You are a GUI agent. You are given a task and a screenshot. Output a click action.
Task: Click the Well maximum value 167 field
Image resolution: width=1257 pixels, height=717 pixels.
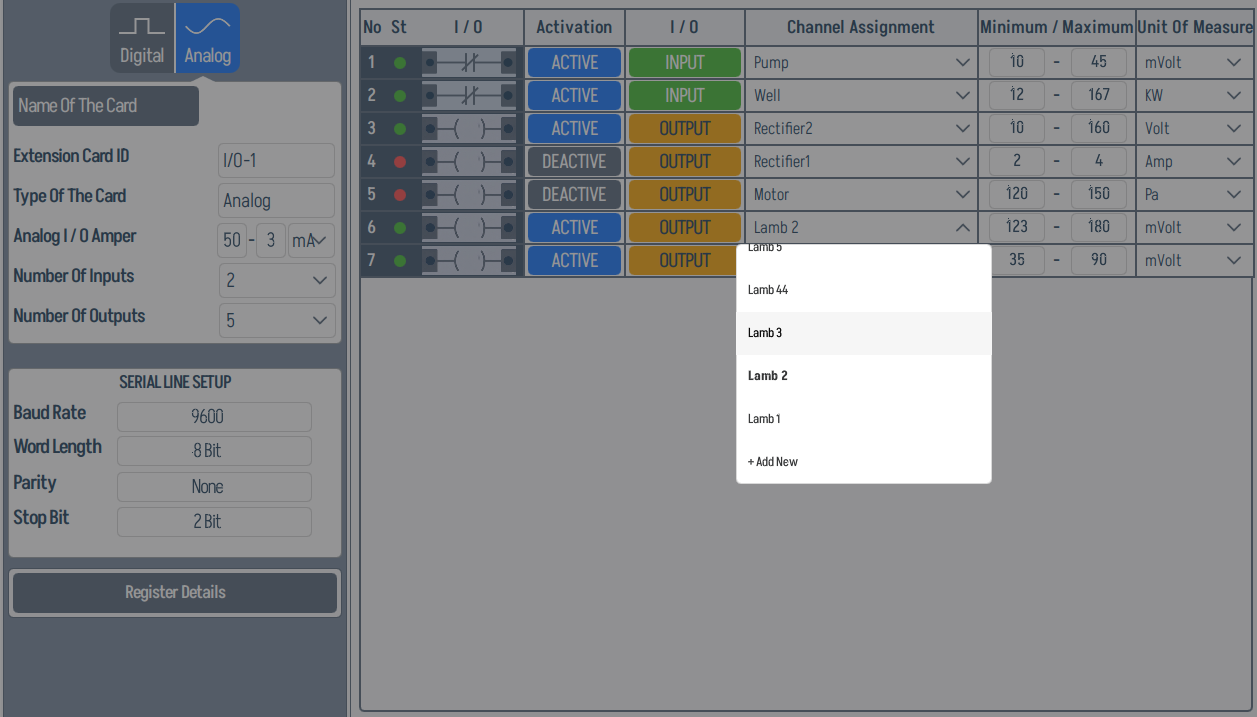tap(1099, 95)
